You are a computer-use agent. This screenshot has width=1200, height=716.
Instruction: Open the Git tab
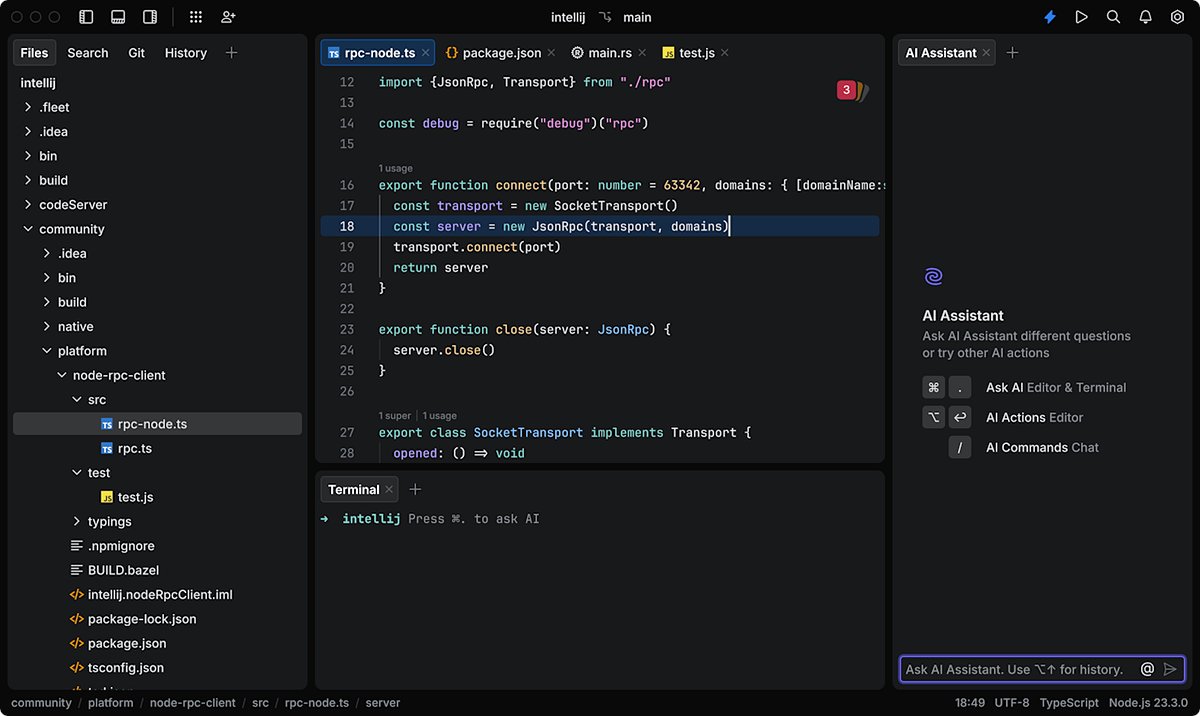[x=137, y=53]
